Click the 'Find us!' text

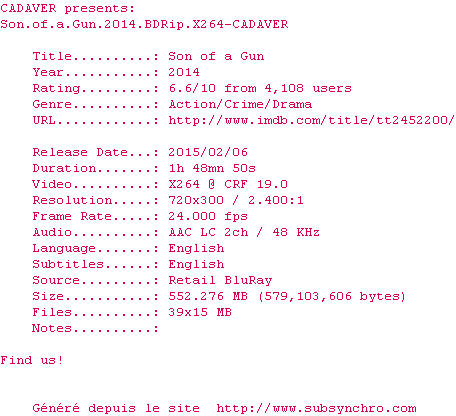pos(31,360)
